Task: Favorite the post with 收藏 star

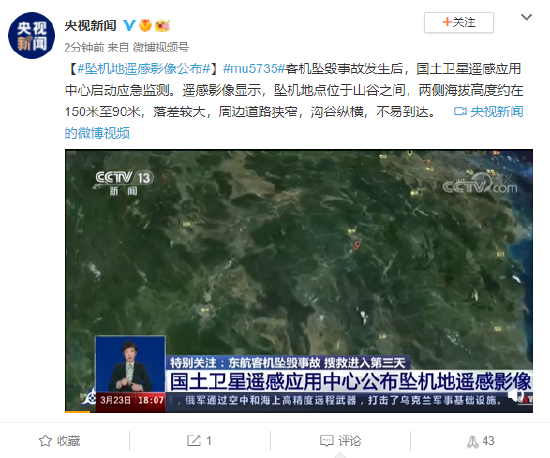Action: coord(59,441)
